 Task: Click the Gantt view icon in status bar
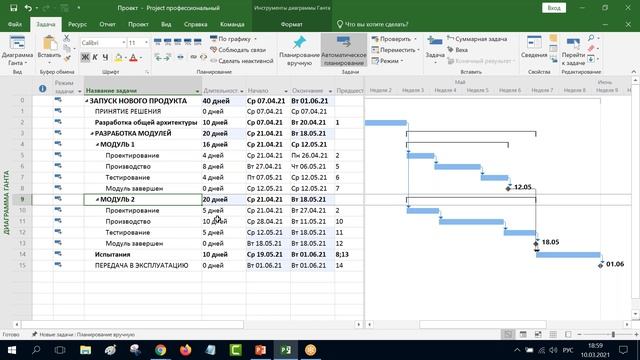[508, 334]
